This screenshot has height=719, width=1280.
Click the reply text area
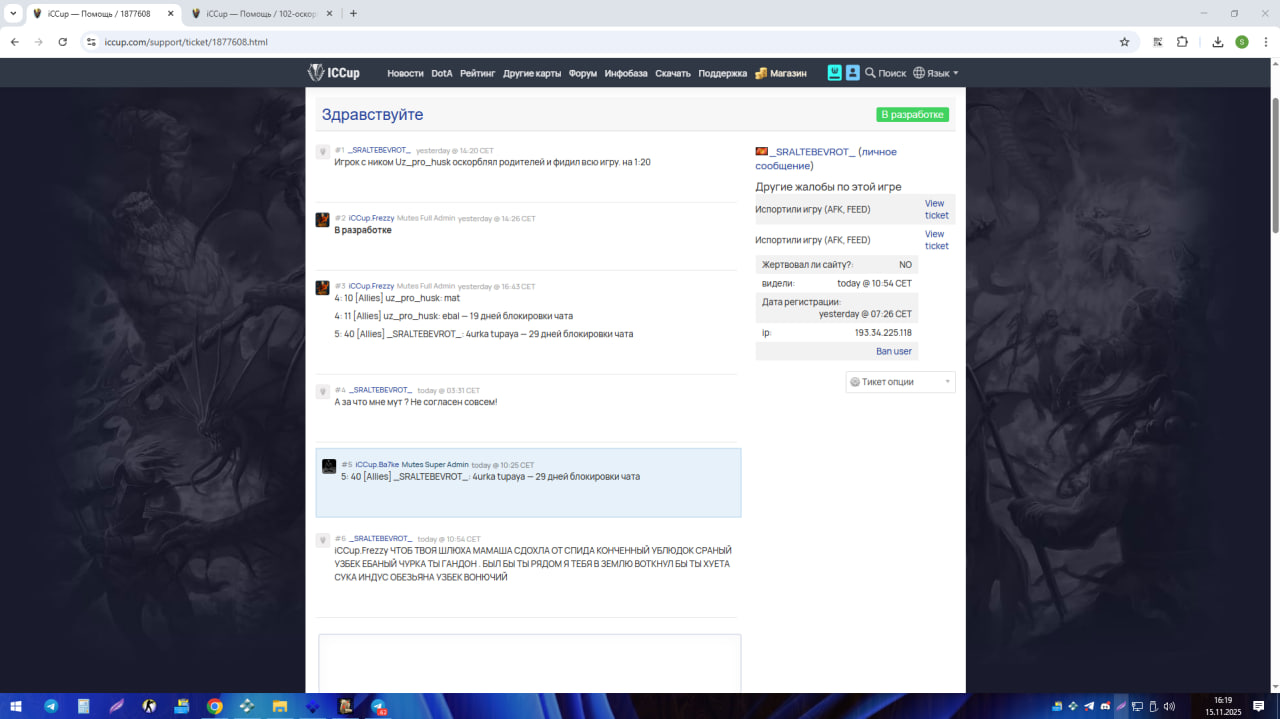tap(529, 663)
